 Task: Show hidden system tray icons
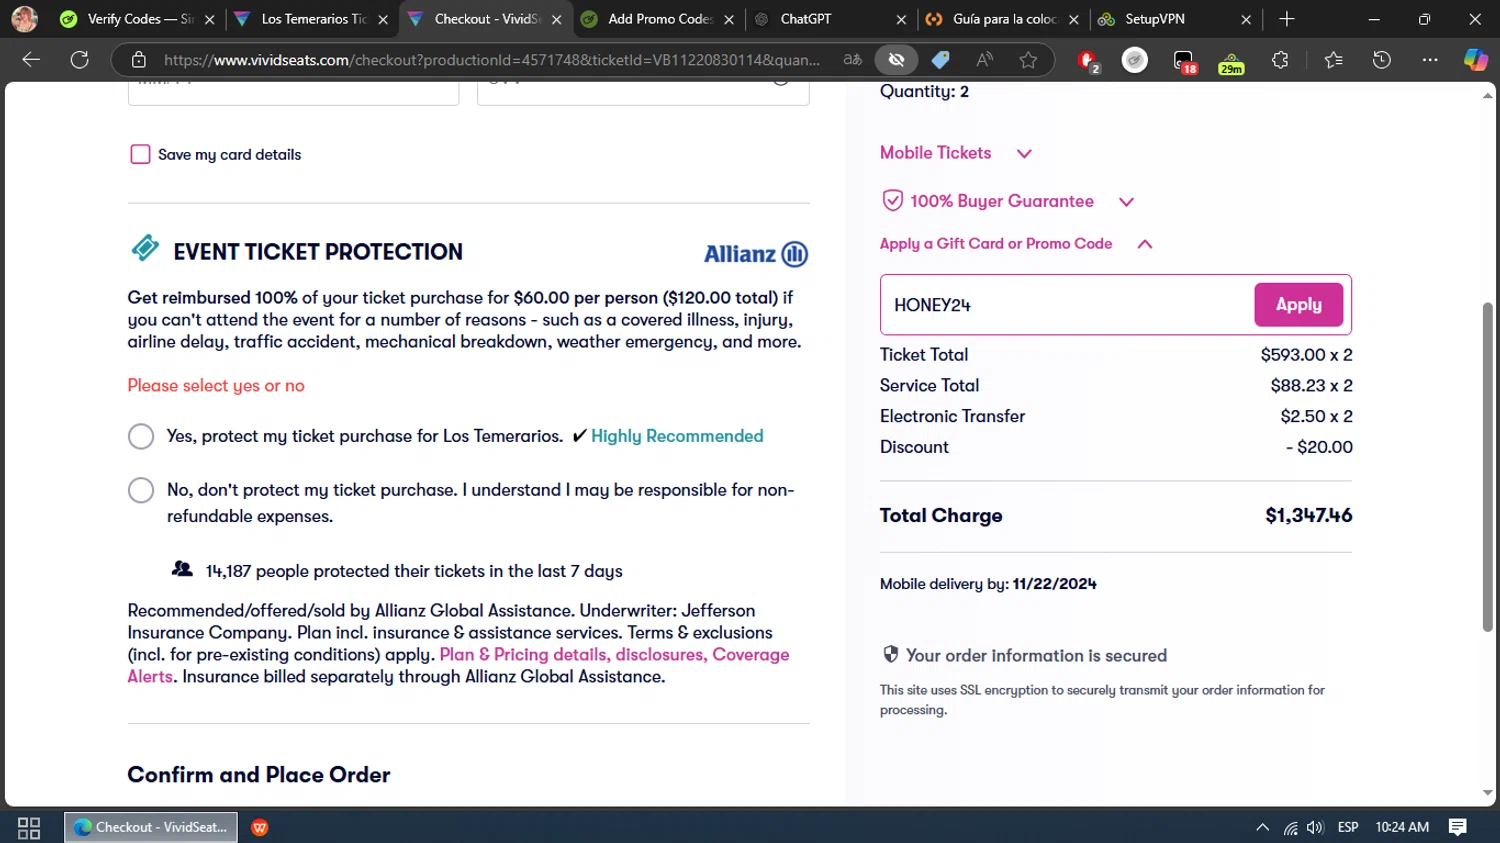tap(1262, 828)
